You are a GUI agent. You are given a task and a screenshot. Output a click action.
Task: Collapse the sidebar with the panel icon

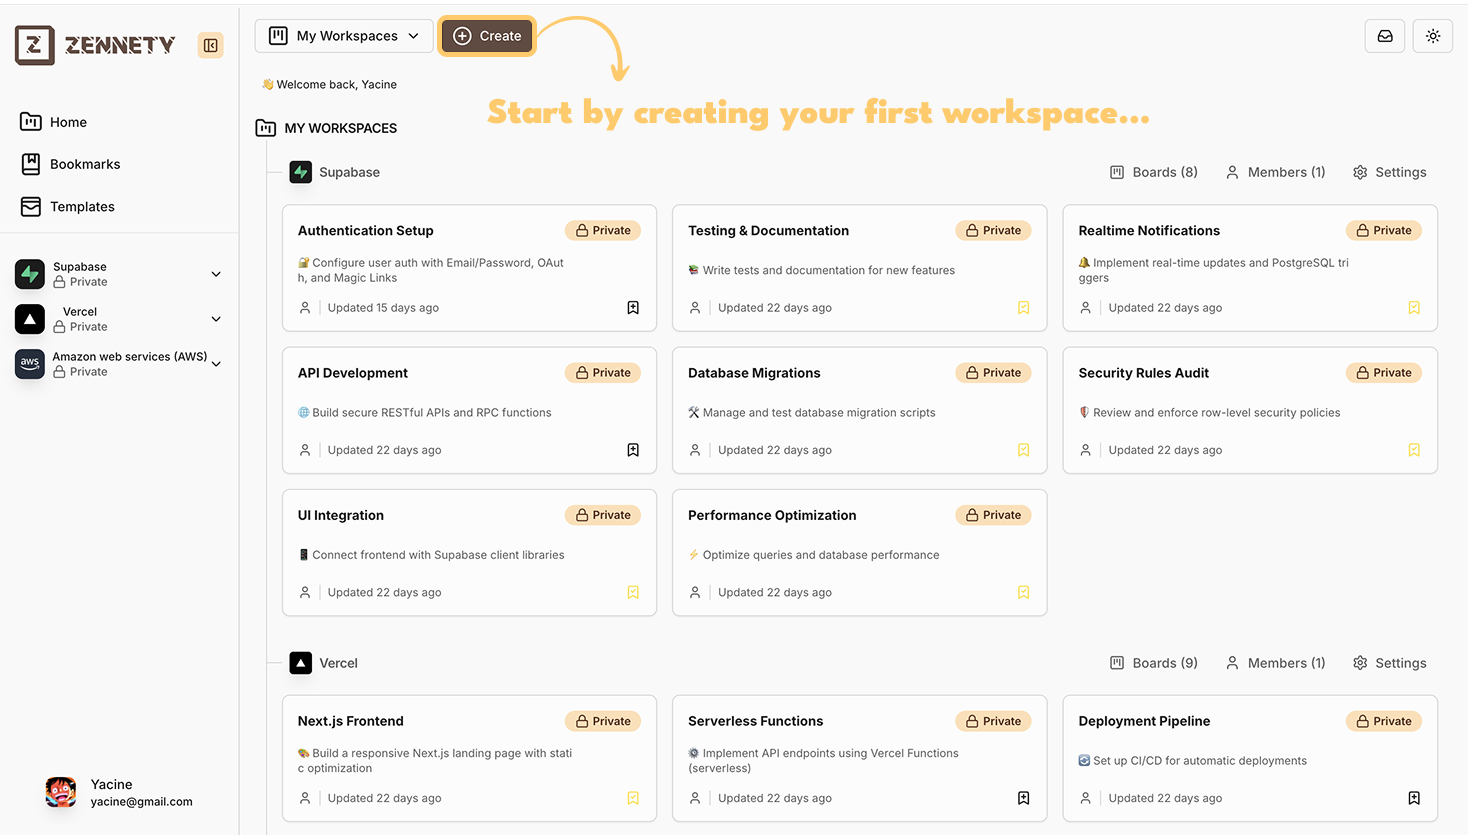(211, 45)
